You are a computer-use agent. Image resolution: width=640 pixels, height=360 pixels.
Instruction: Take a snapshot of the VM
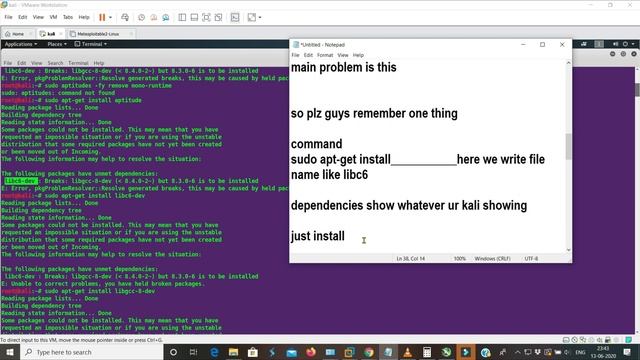click(141, 17)
